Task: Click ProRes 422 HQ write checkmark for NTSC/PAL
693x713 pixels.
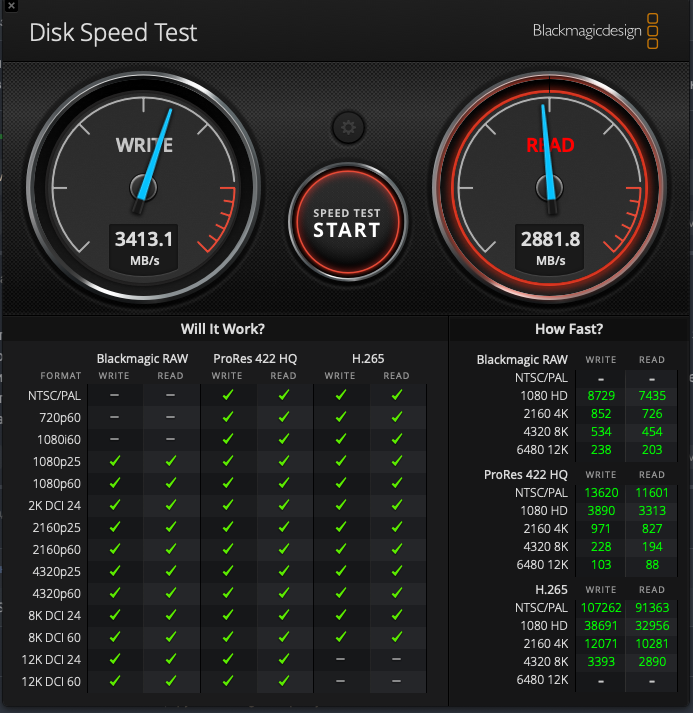Action: tap(228, 395)
